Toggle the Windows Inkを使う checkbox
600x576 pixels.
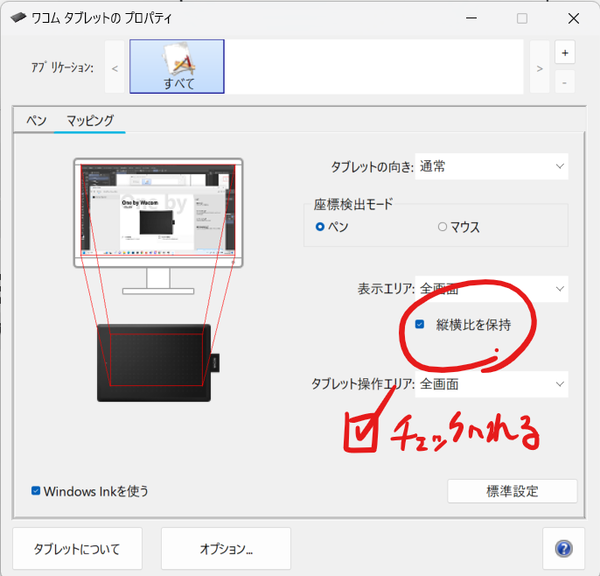pyautogui.click(x=36, y=491)
